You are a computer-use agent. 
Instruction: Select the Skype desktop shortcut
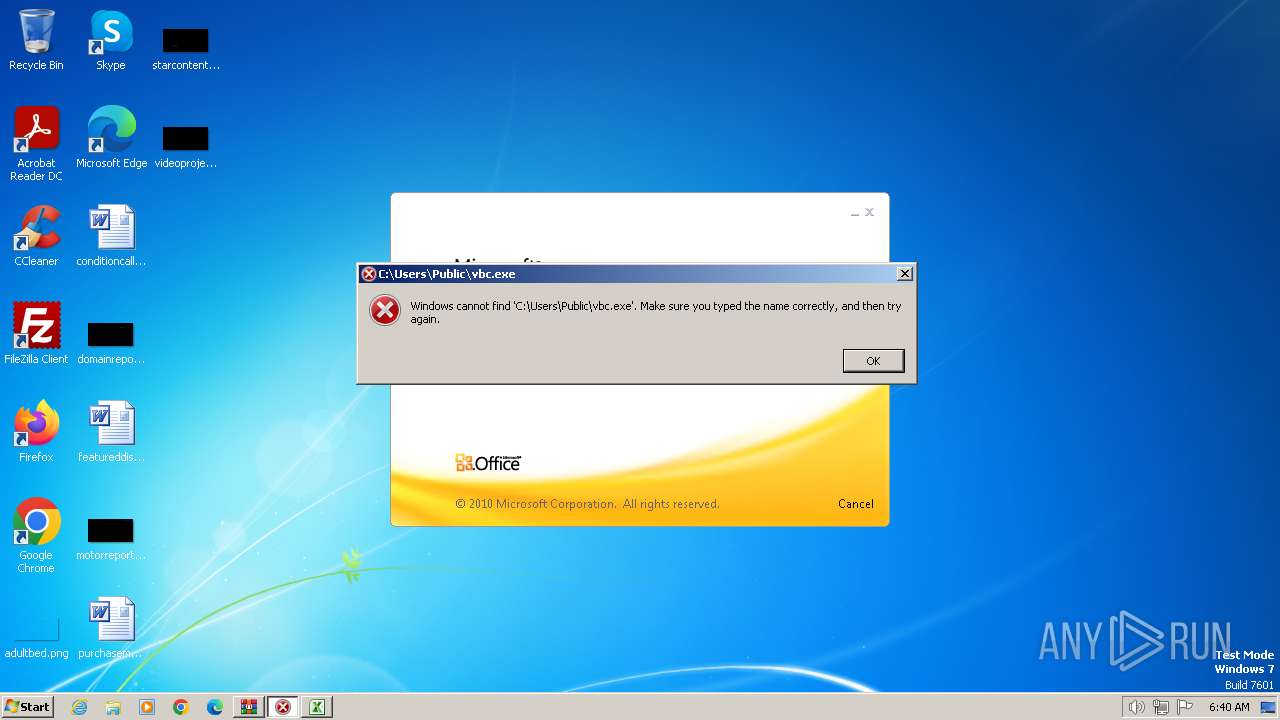[x=111, y=40]
